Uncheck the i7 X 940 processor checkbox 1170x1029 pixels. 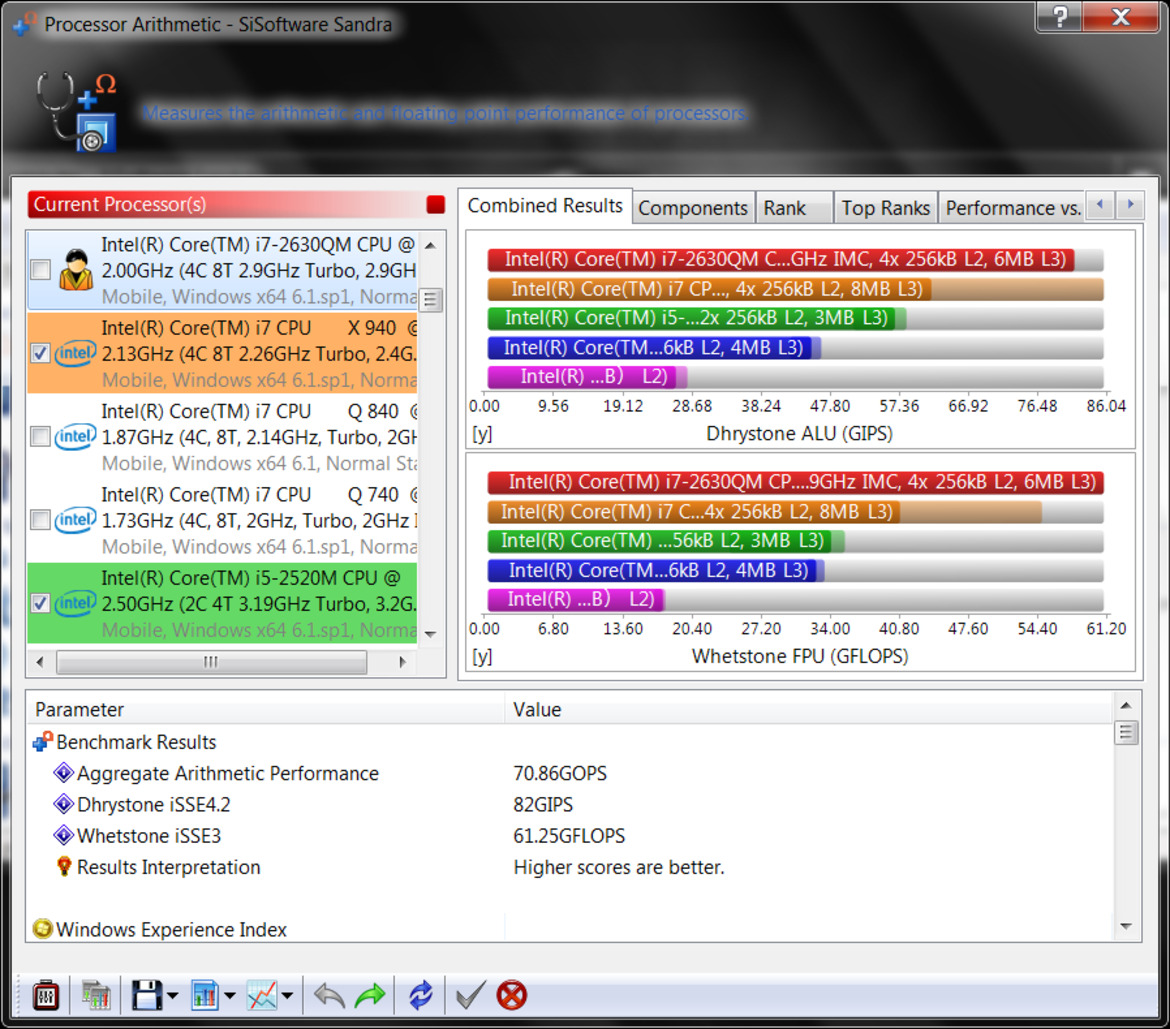[40, 354]
